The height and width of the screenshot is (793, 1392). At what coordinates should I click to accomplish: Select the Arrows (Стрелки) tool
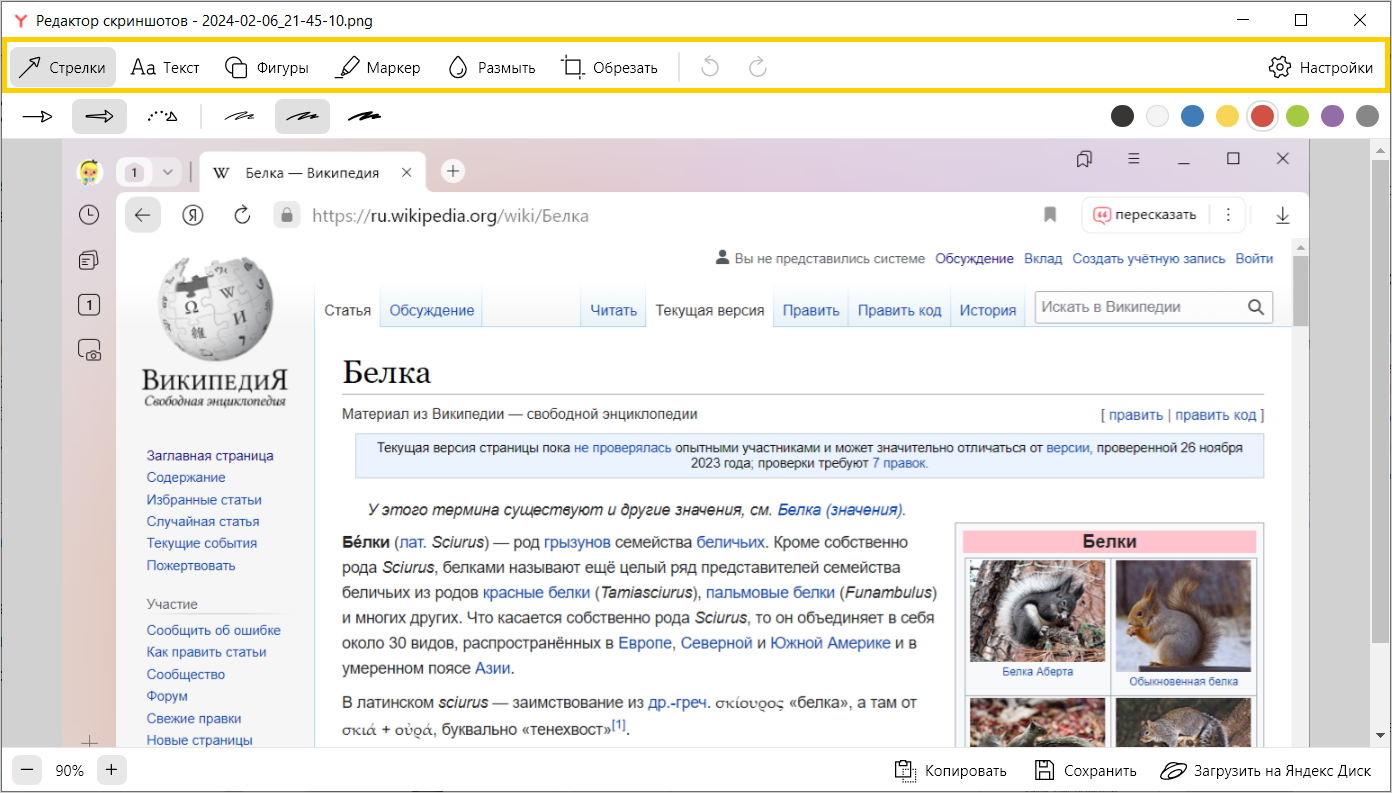pyautogui.click(x=63, y=68)
